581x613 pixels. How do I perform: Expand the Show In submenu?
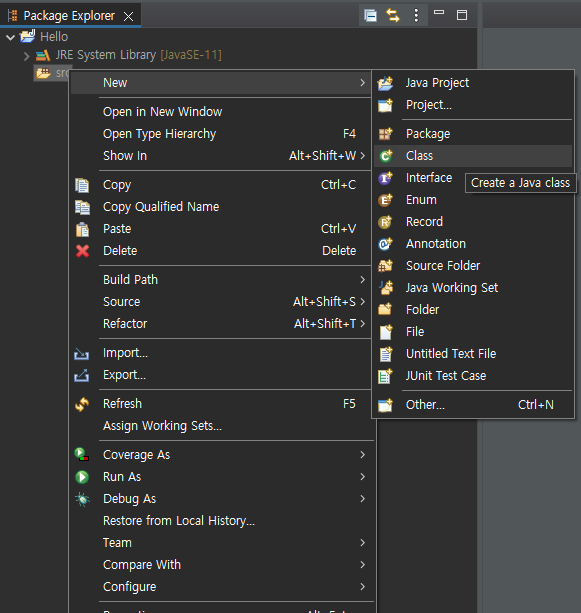tap(220, 156)
